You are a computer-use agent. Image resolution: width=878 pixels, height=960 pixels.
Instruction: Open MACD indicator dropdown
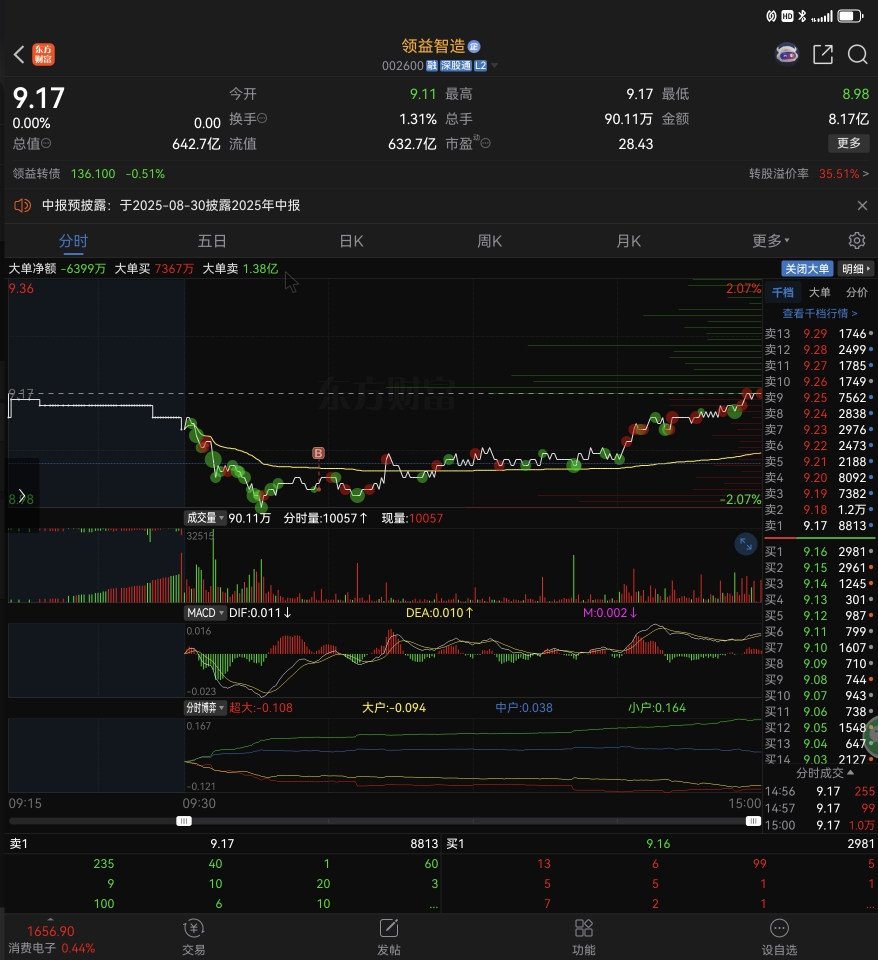205,613
